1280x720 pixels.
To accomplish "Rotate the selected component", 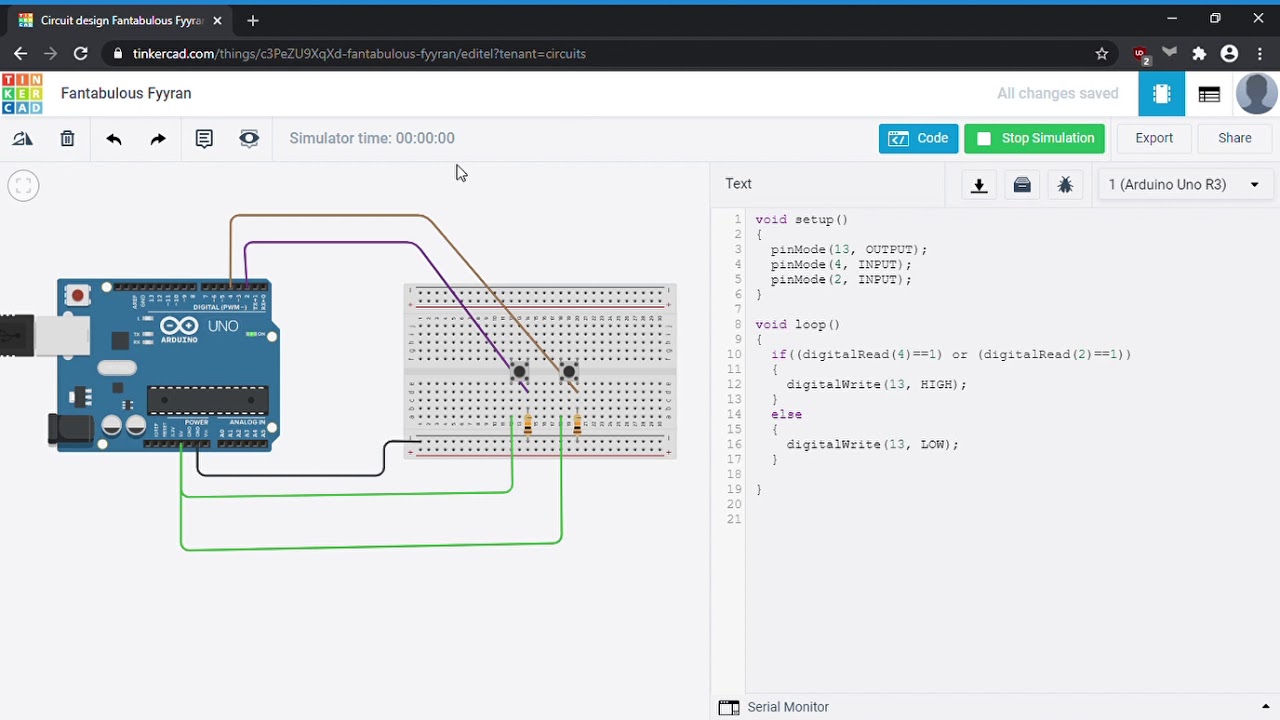I will (22, 139).
